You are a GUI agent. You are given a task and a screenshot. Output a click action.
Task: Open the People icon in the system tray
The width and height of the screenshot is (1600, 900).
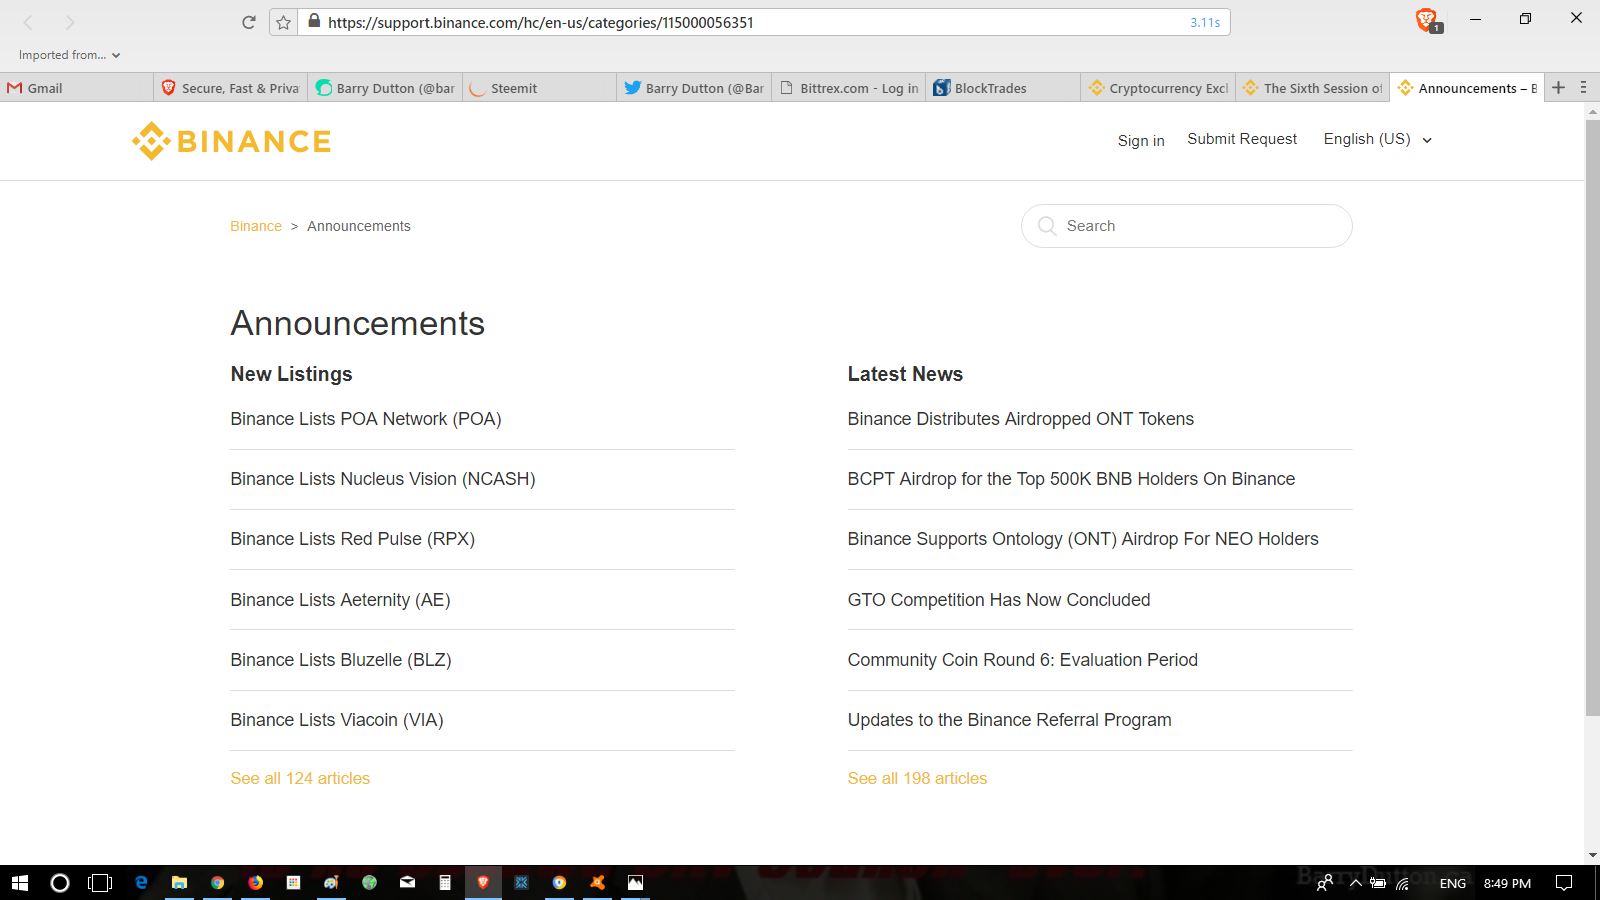[x=1324, y=883]
